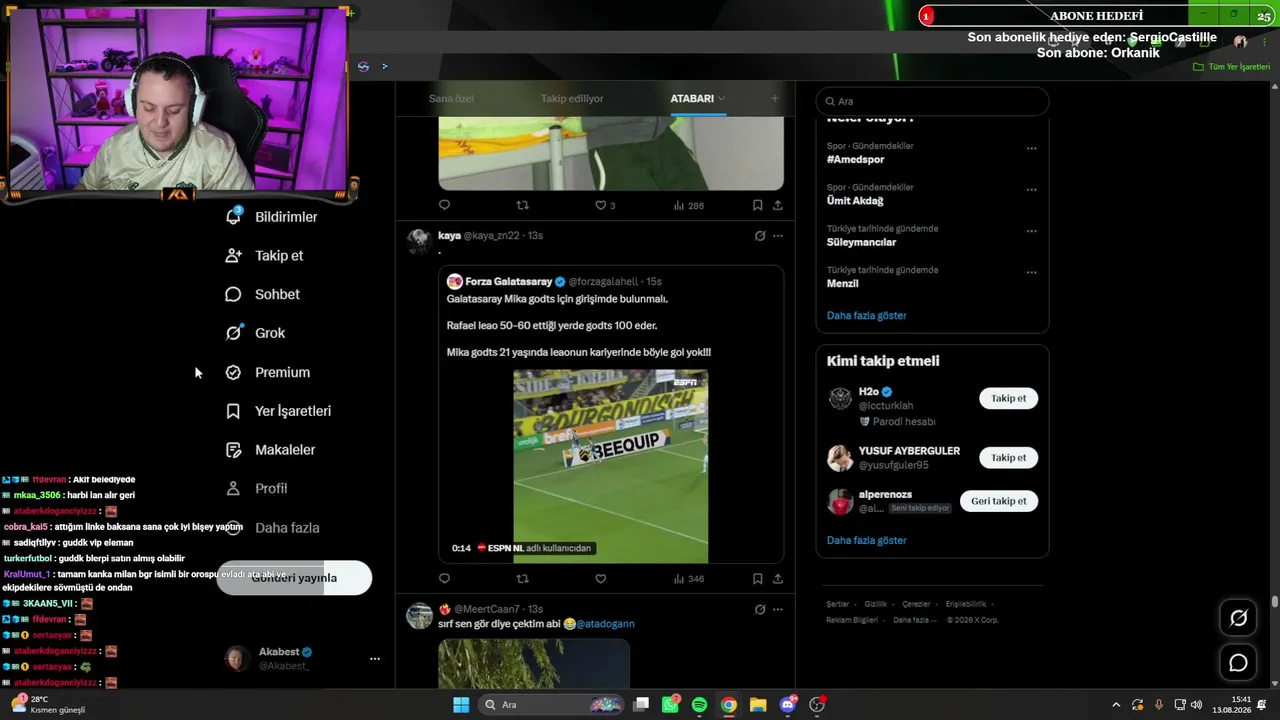
Task: Open the Grok icon in sidebar
Action: click(x=233, y=333)
